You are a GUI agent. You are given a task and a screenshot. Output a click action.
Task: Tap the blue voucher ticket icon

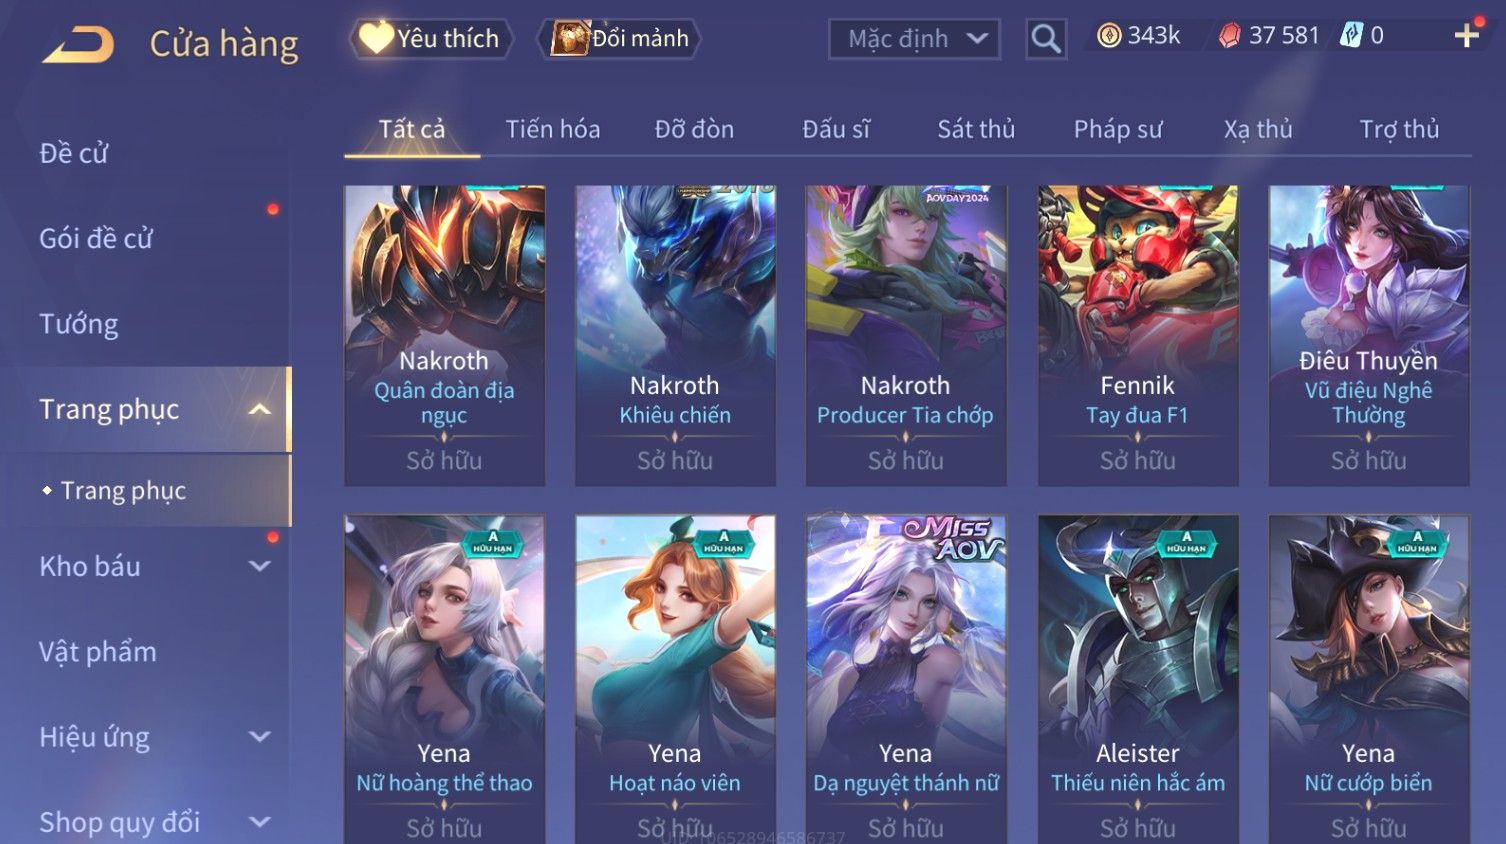[1351, 36]
